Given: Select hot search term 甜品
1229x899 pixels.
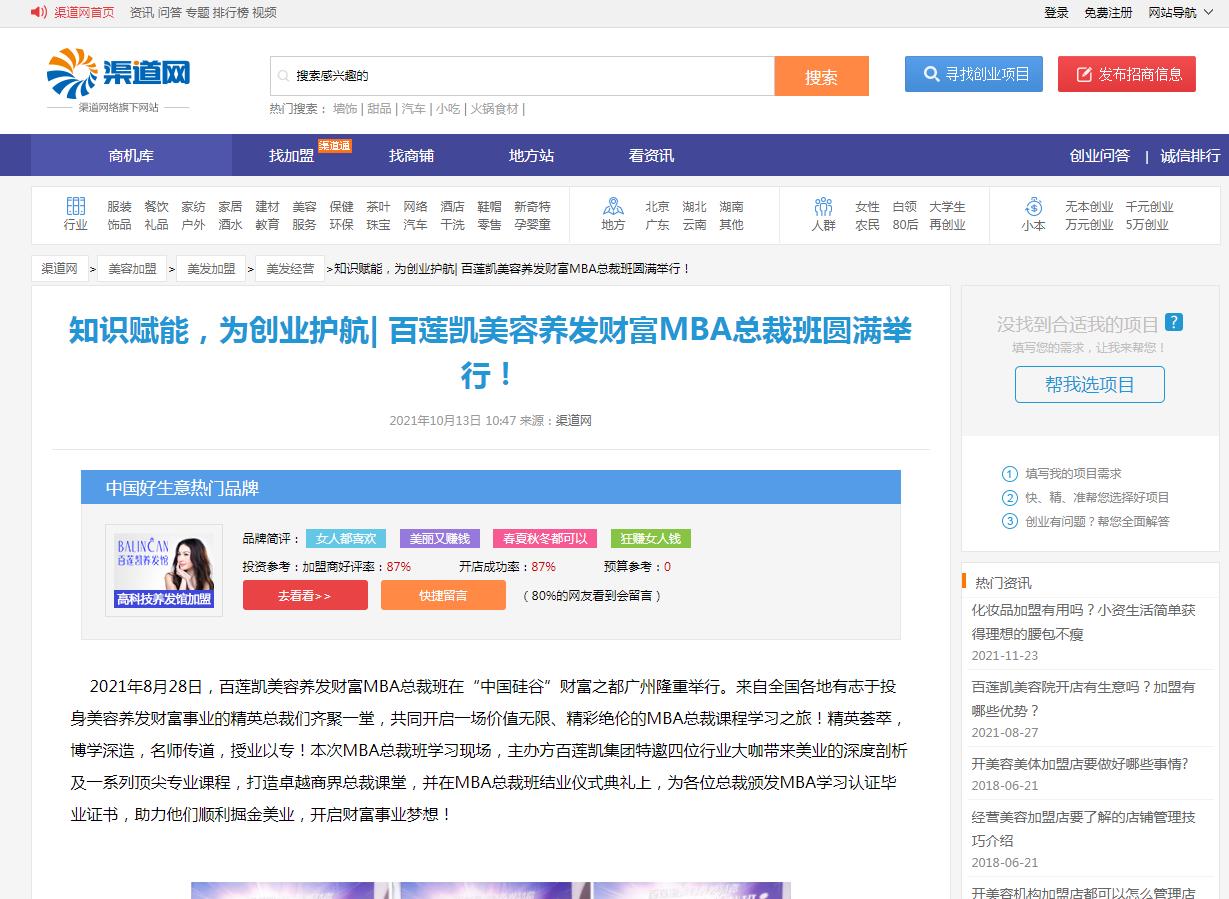Looking at the screenshot, I should [x=379, y=109].
